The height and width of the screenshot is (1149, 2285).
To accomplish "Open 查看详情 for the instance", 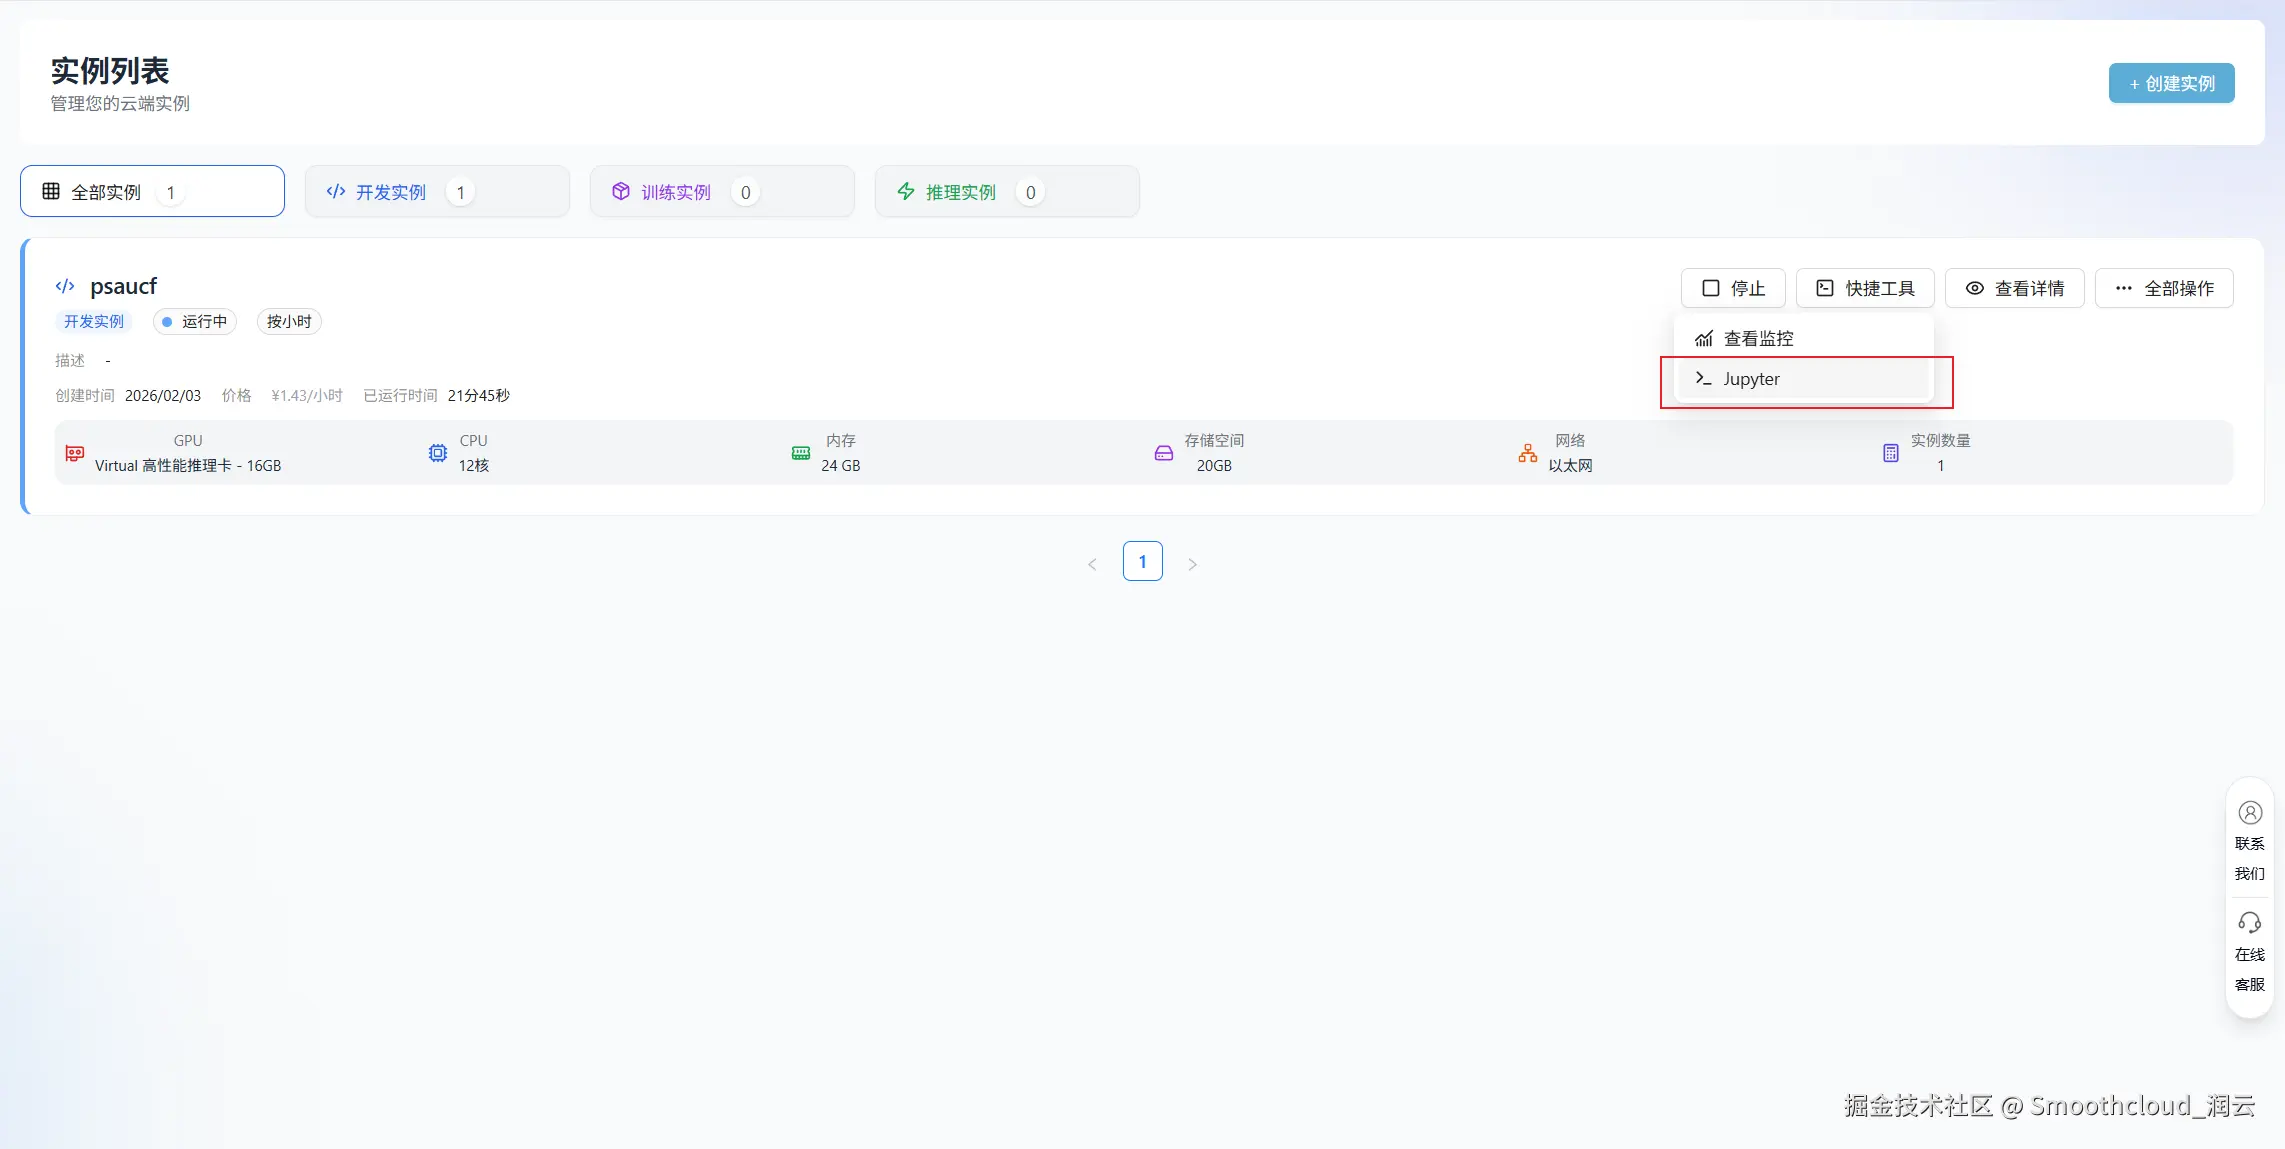I will (2014, 288).
